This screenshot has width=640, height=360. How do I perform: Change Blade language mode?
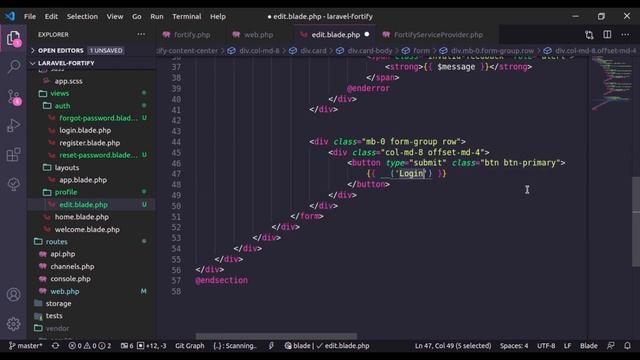(x=589, y=346)
